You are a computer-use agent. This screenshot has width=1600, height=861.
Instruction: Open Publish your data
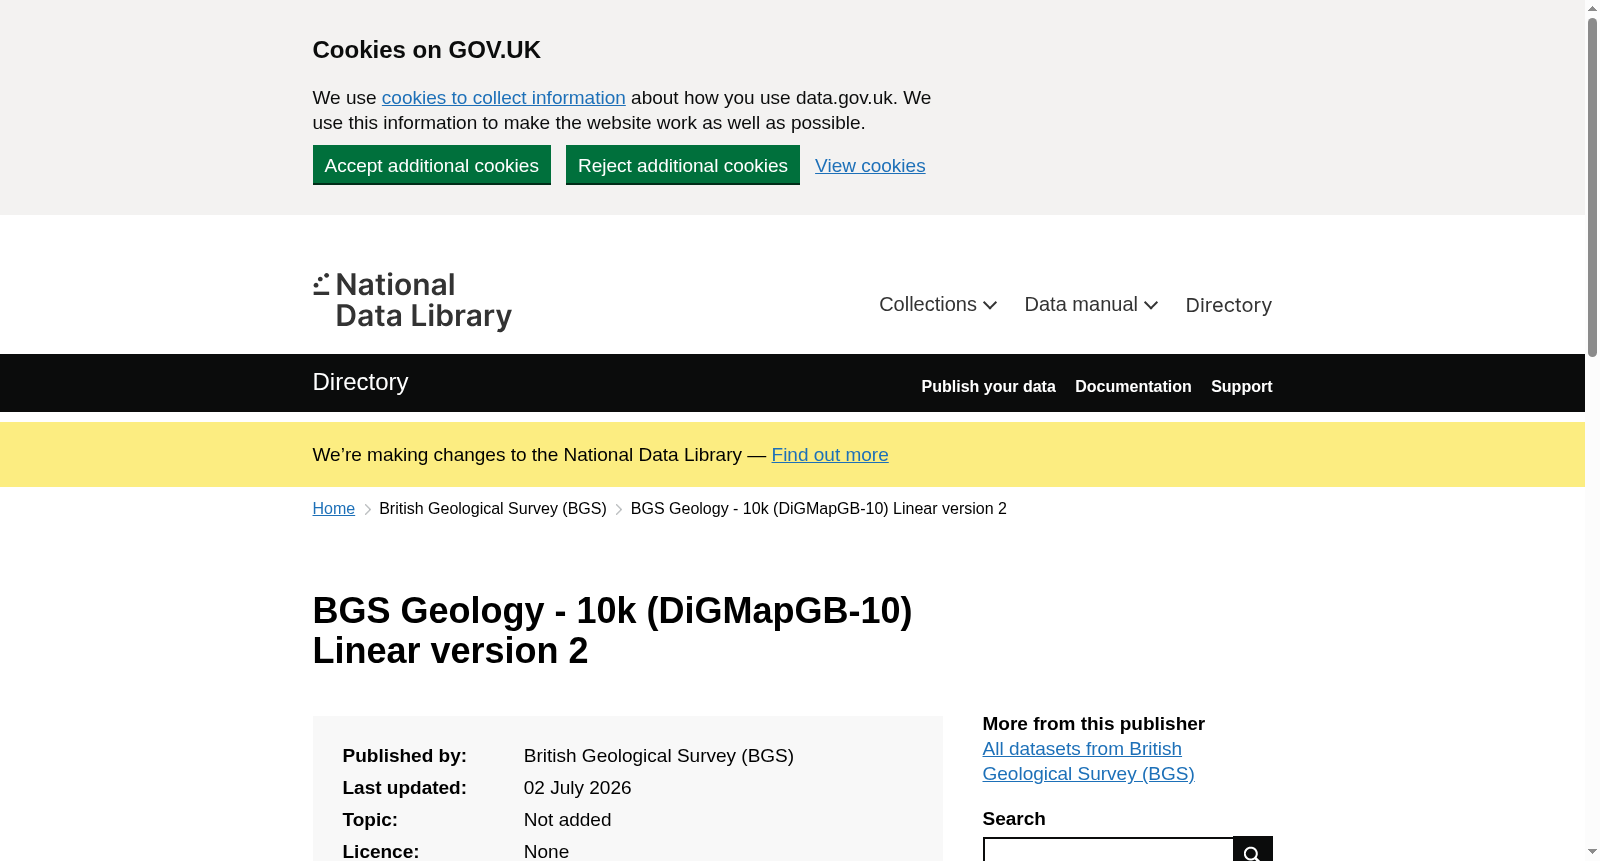[988, 387]
